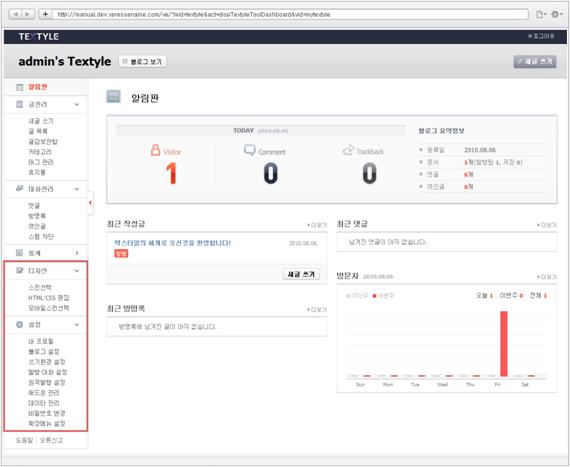The image size is (570, 467).
Task: Collapse the 디자인 section chevron
Action: tap(77, 270)
